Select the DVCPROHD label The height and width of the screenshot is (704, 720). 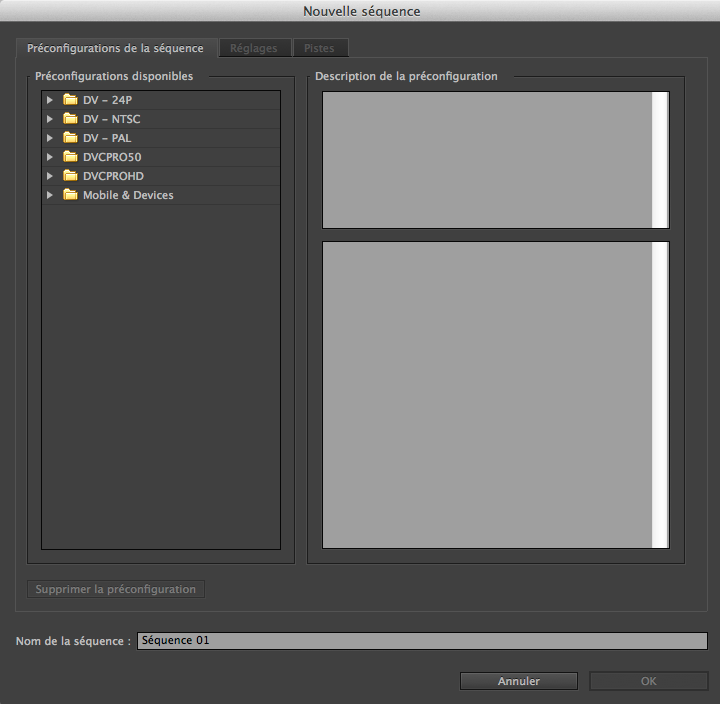113,176
